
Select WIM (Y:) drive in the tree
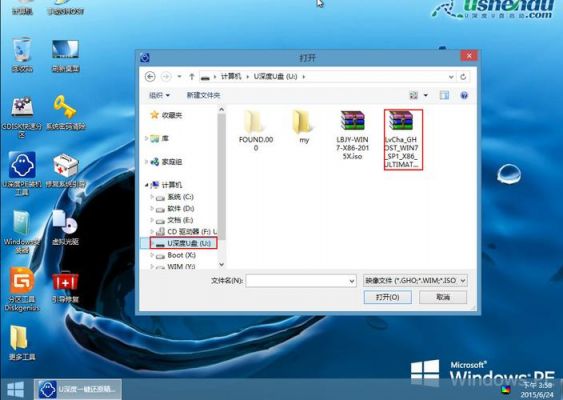[x=176, y=266]
